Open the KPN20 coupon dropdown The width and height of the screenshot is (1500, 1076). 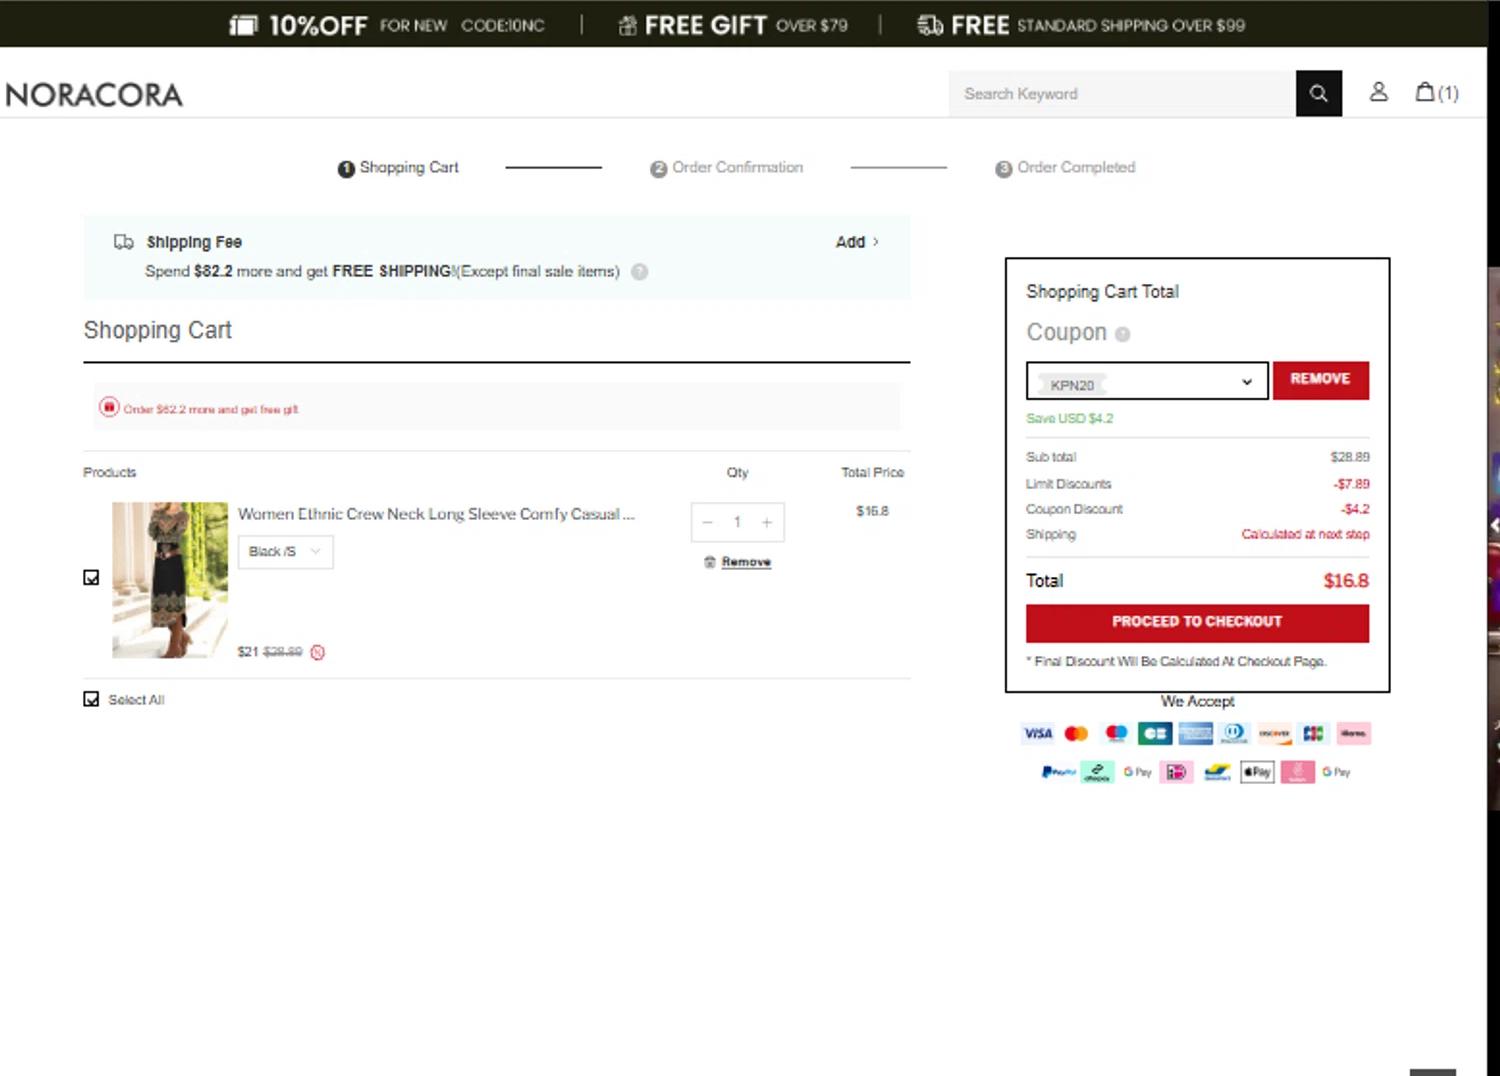pos(1147,381)
